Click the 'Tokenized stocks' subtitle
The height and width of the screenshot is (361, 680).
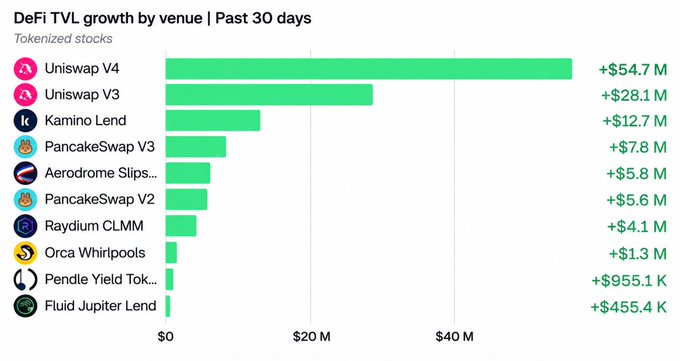coord(63,39)
